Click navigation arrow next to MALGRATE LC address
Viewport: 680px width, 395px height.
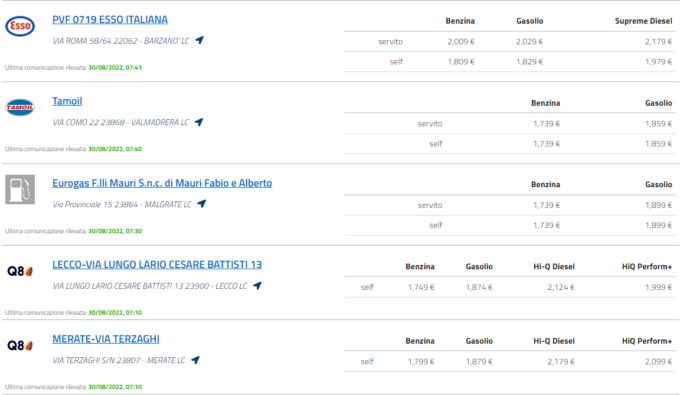(202, 203)
